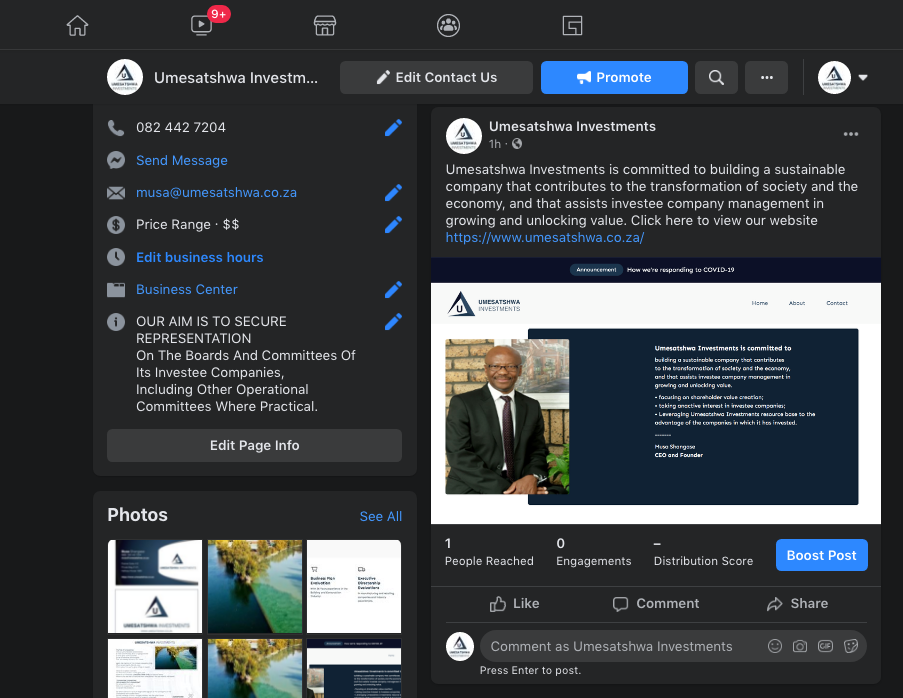The height and width of the screenshot is (698, 903).
Task: View the Distribution Score stat
Action: (703, 552)
